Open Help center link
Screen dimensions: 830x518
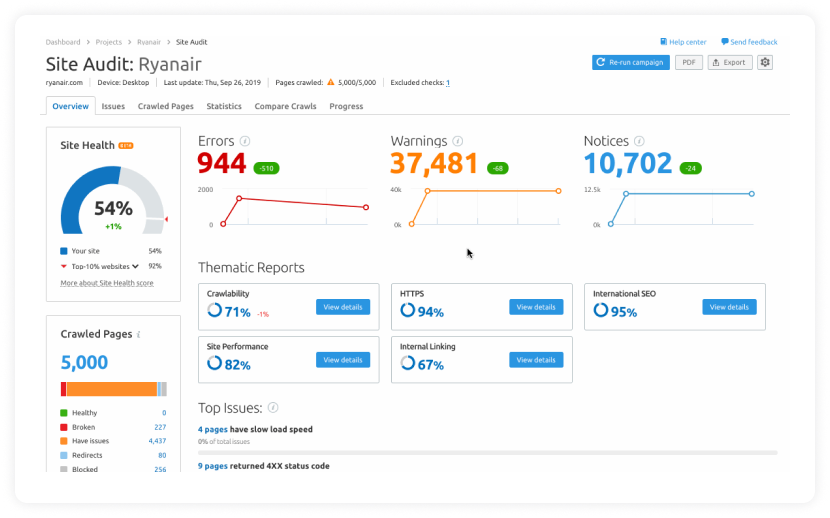[688, 42]
